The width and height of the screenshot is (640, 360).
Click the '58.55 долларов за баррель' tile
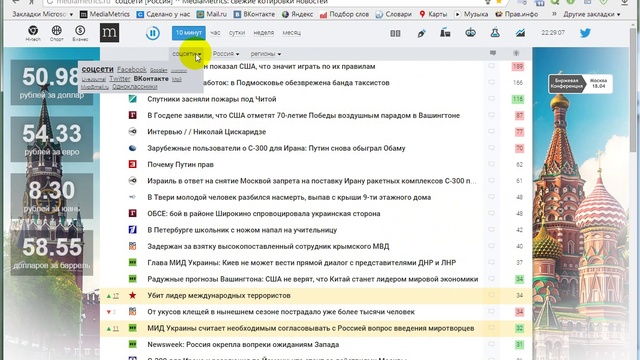pos(52,253)
